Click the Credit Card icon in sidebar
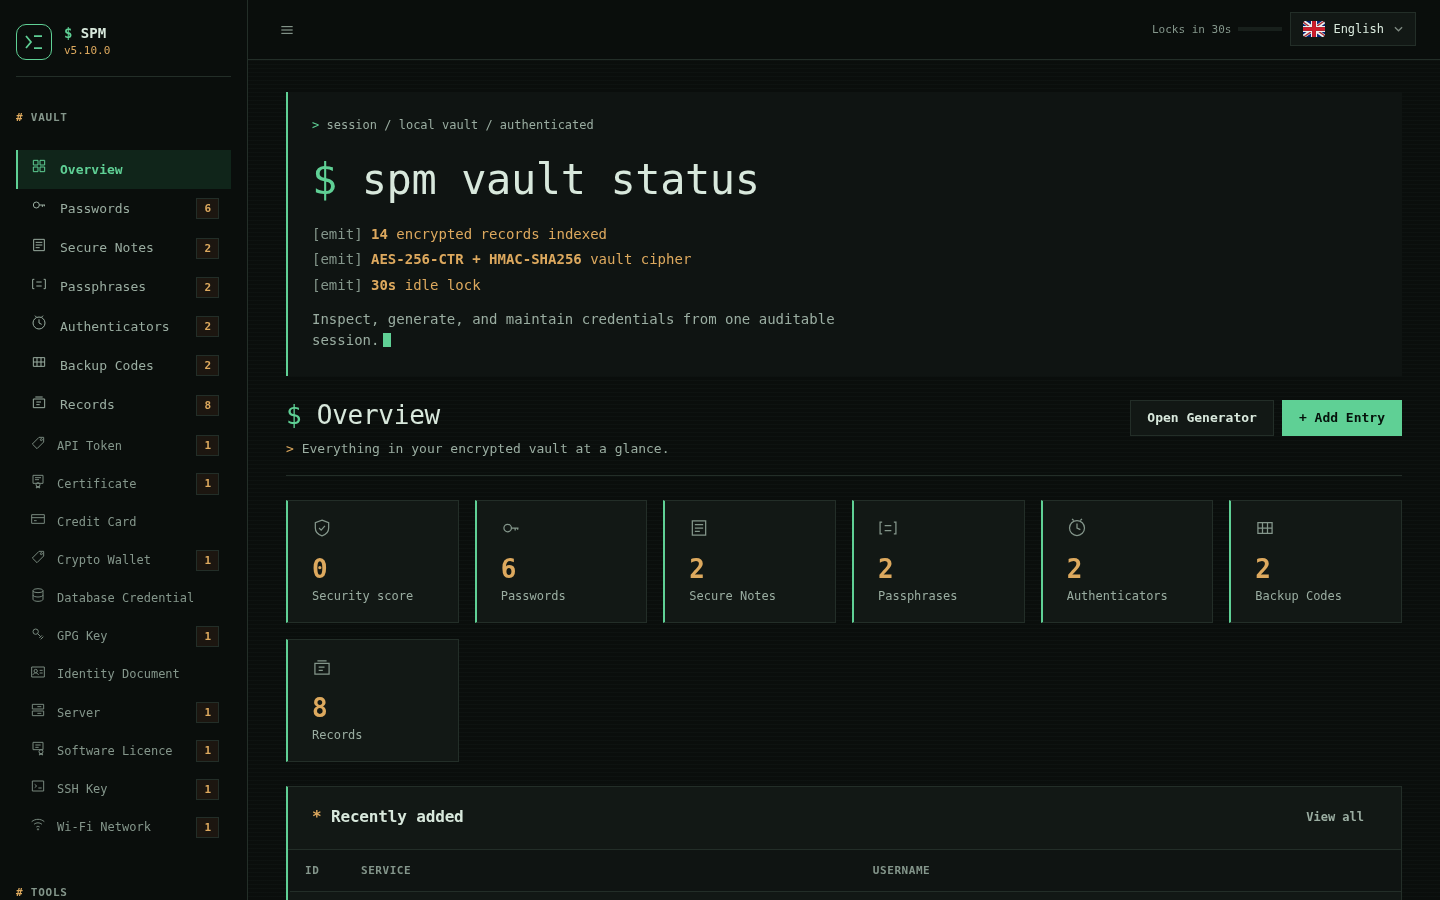 tap(38, 519)
